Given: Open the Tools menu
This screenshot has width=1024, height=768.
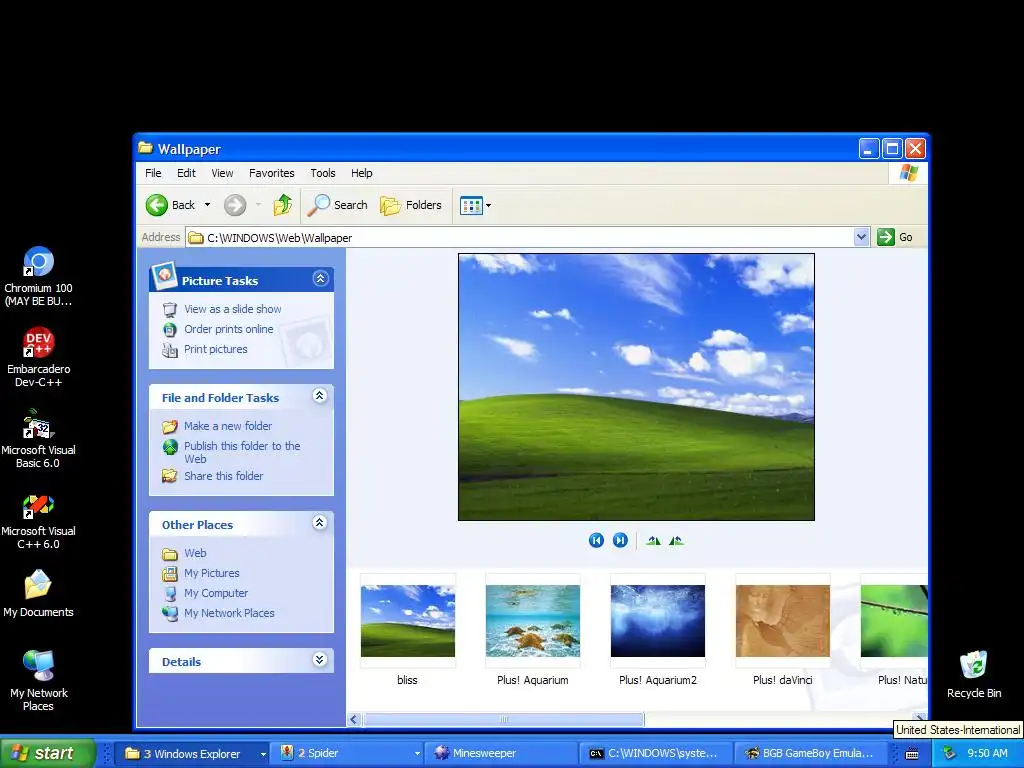Looking at the screenshot, I should click(323, 173).
